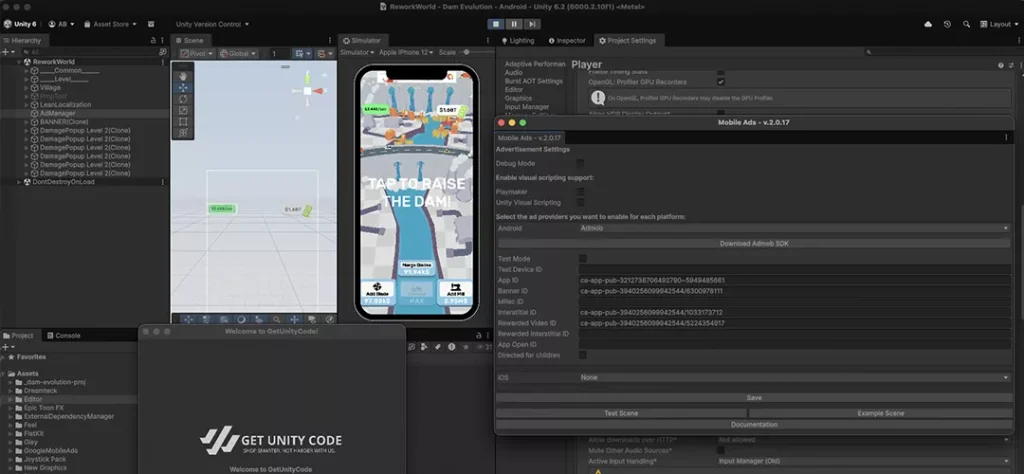The width and height of the screenshot is (1024, 474).
Task: Open the Mobile Ads window options menu
Action: [x=1006, y=137]
